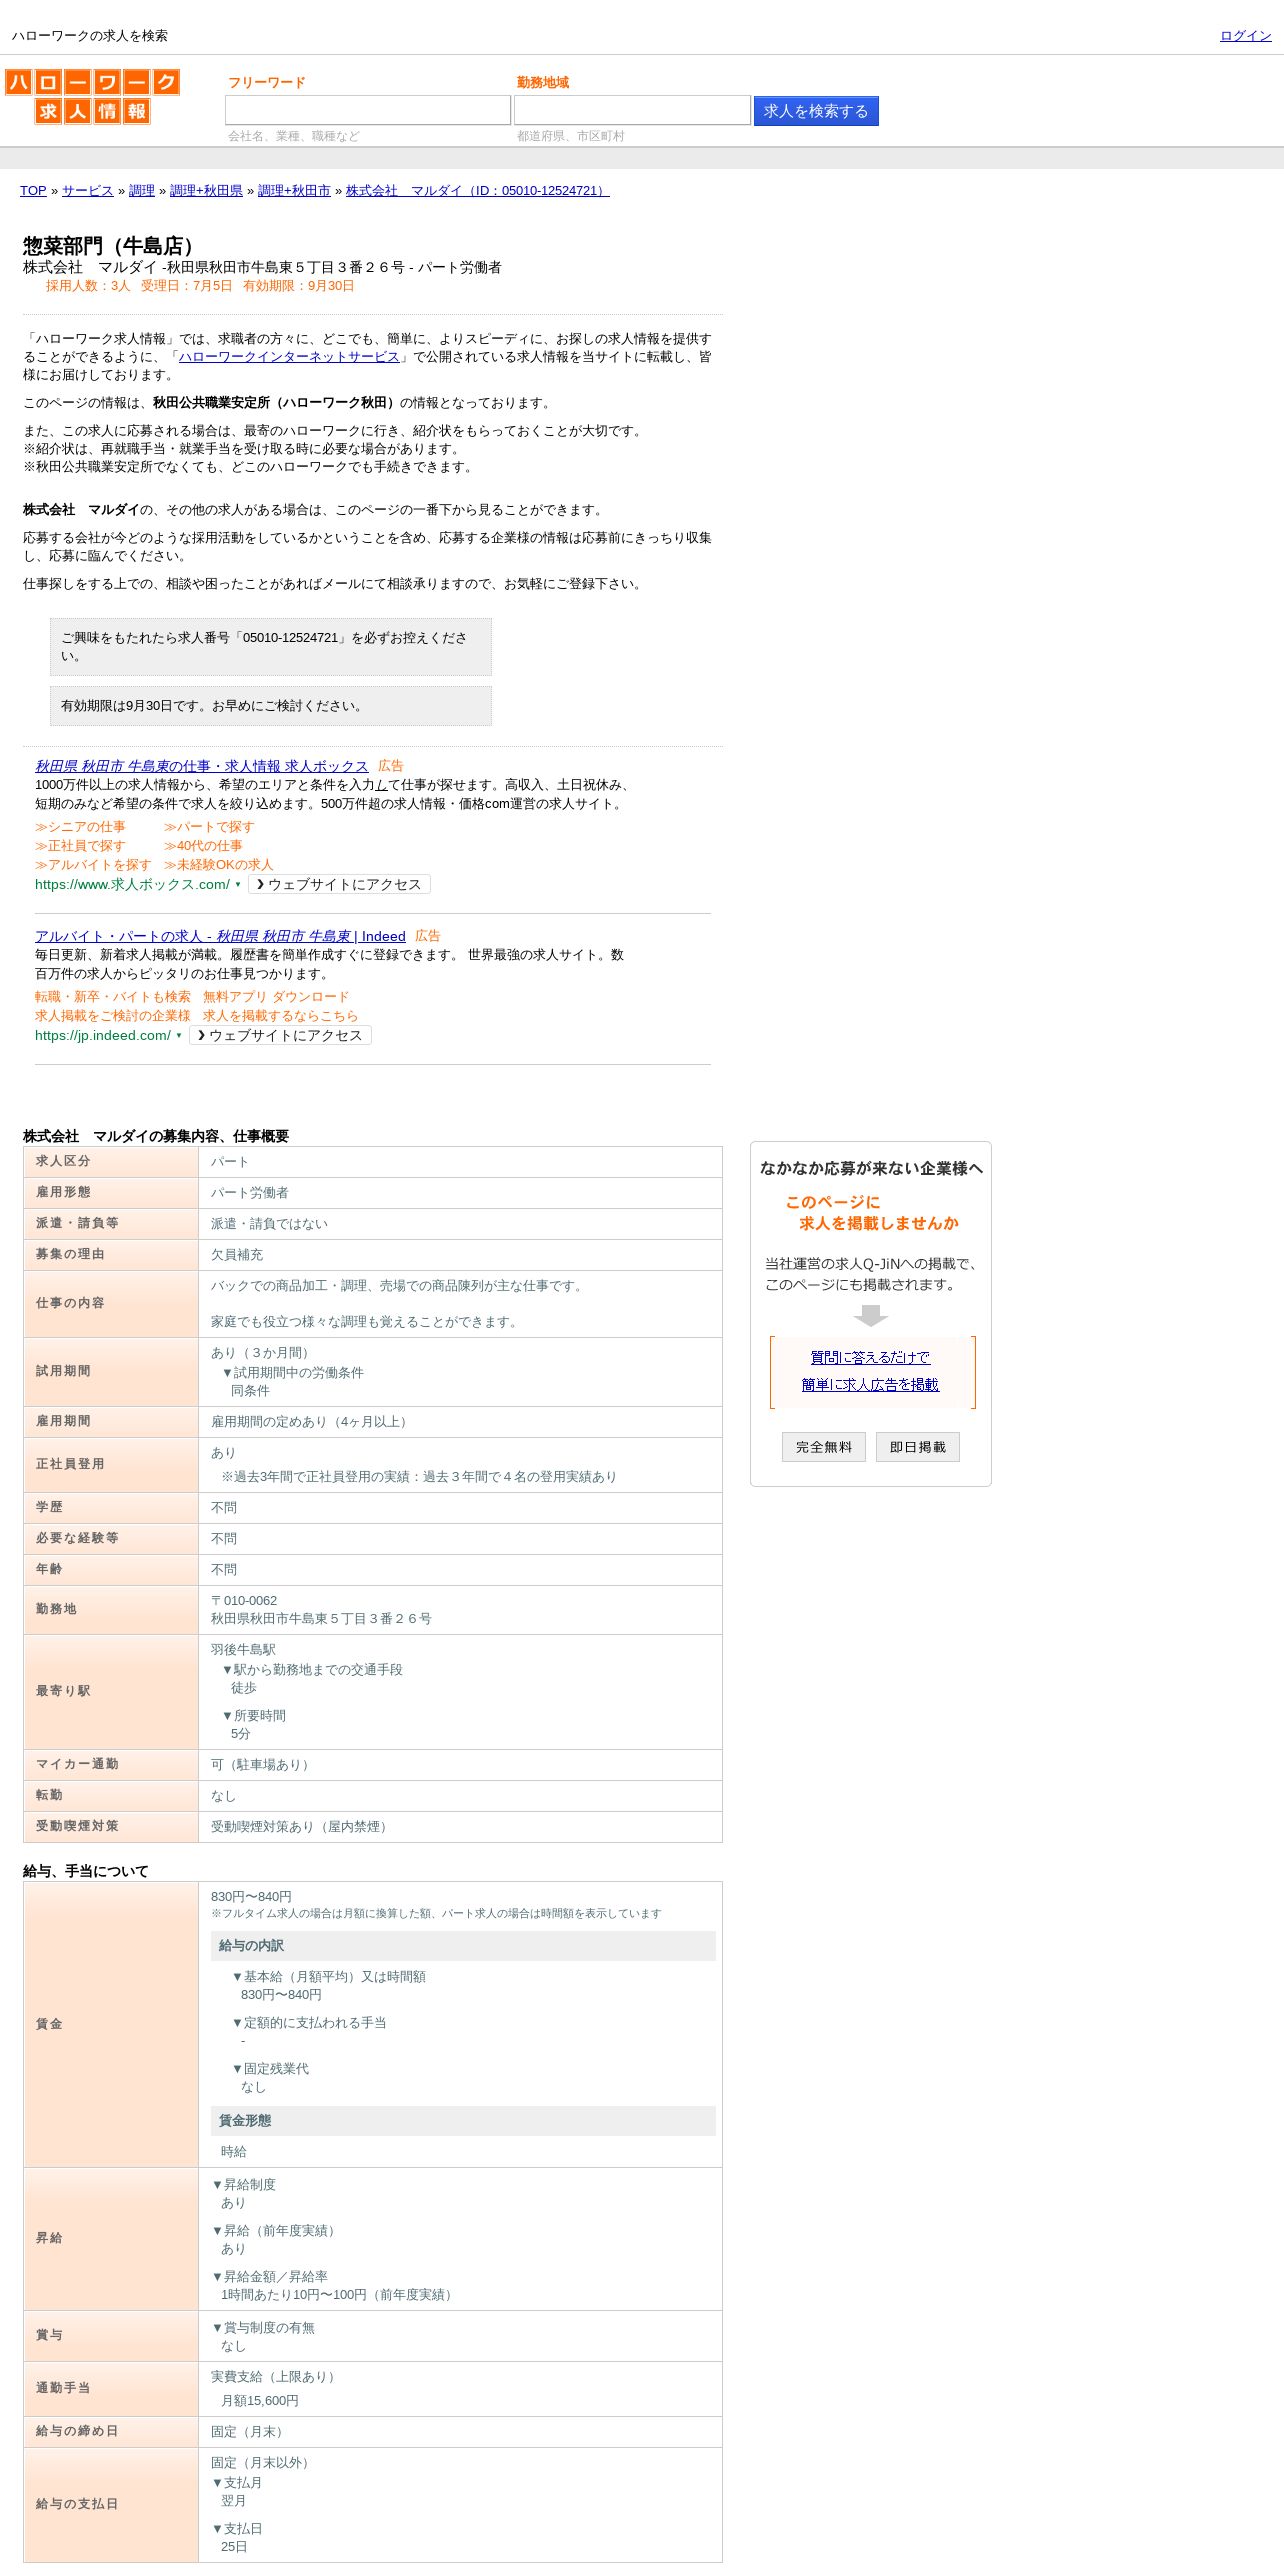Click ウェブサイトにアクセス button for Indeed

(281, 1035)
